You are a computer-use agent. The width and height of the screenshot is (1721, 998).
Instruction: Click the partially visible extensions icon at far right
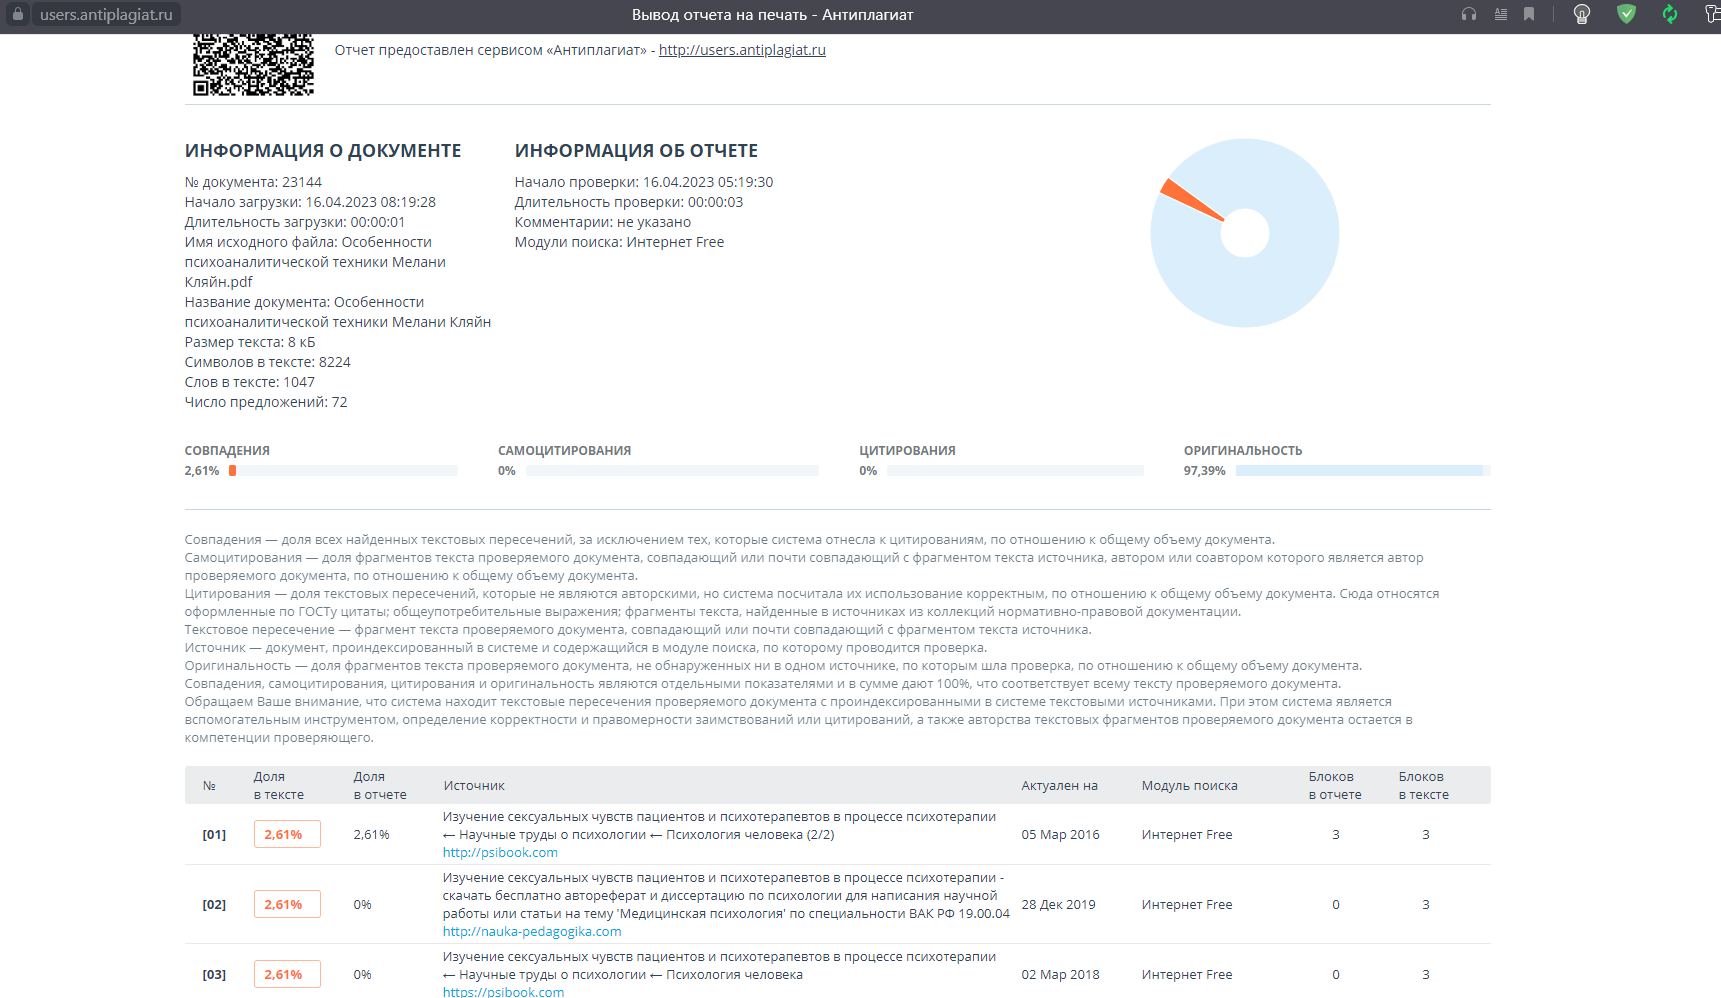[1711, 14]
